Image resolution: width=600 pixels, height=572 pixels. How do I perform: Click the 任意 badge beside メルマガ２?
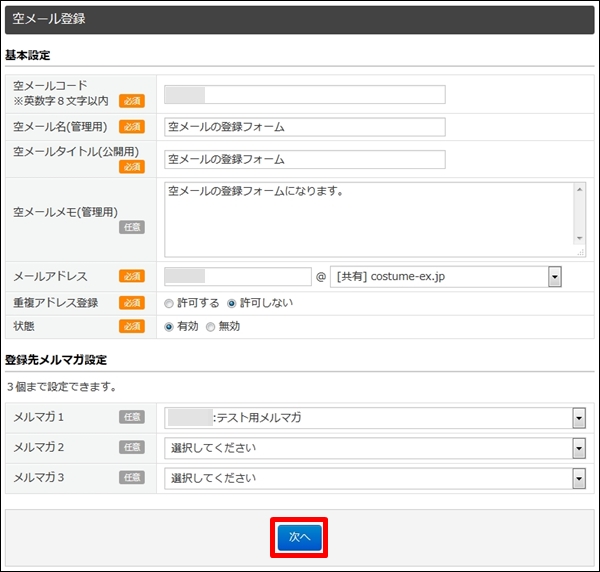click(x=132, y=447)
